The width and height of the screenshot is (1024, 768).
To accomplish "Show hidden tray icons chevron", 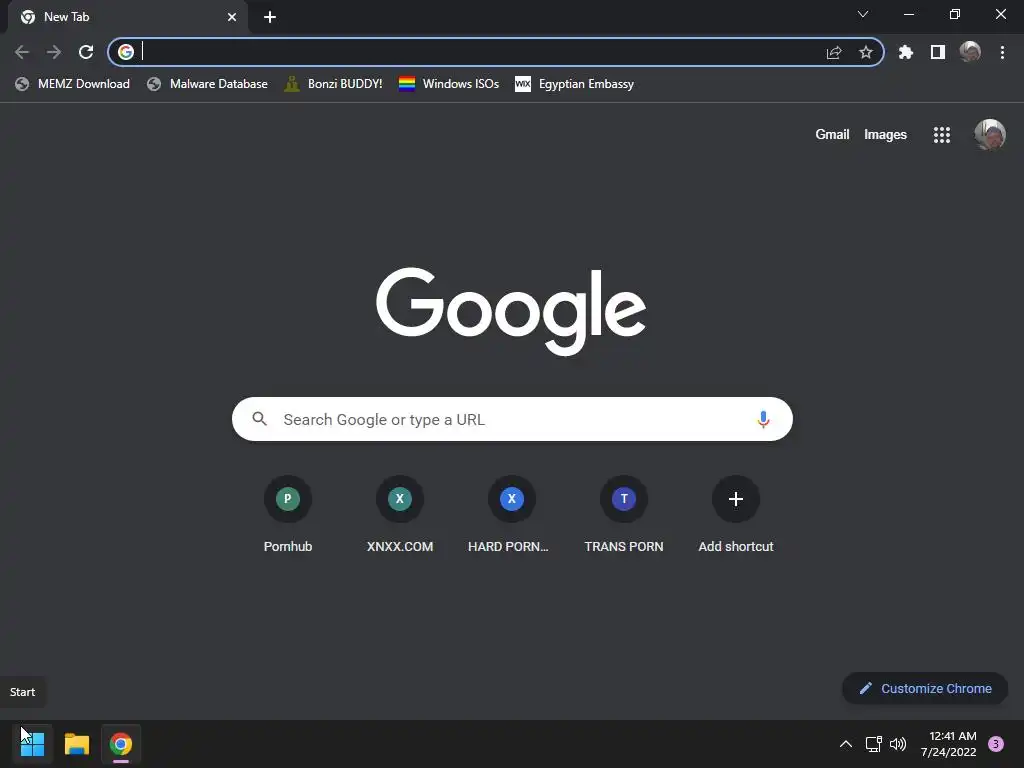I will [846, 744].
